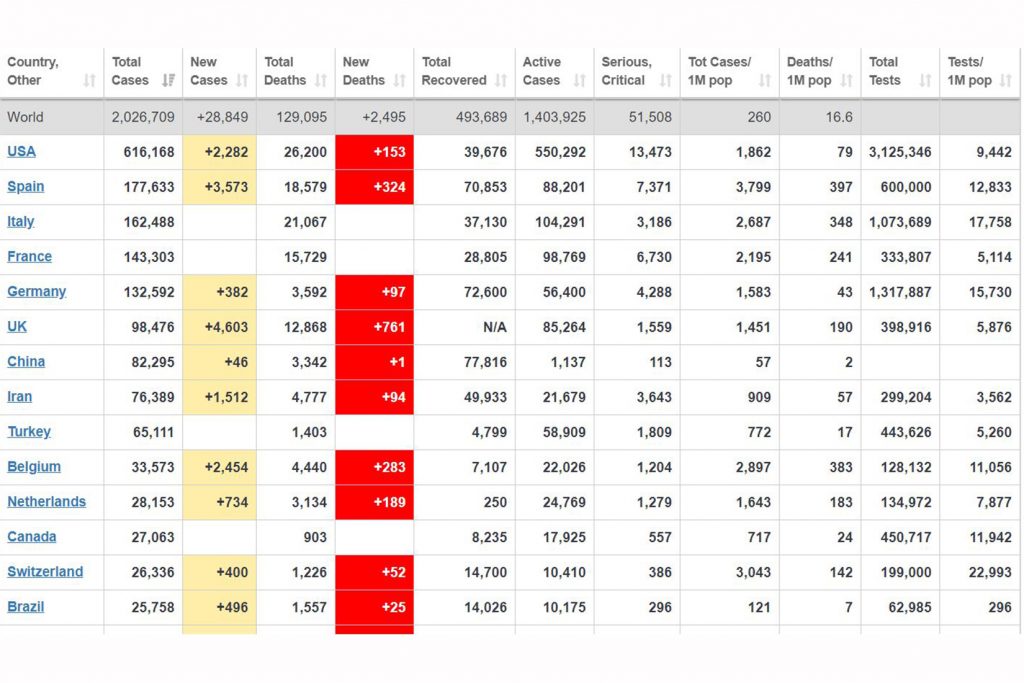Sort table by Total Deaths icon
The height and width of the screenshot is (683, 1024).
click(321, 80)
